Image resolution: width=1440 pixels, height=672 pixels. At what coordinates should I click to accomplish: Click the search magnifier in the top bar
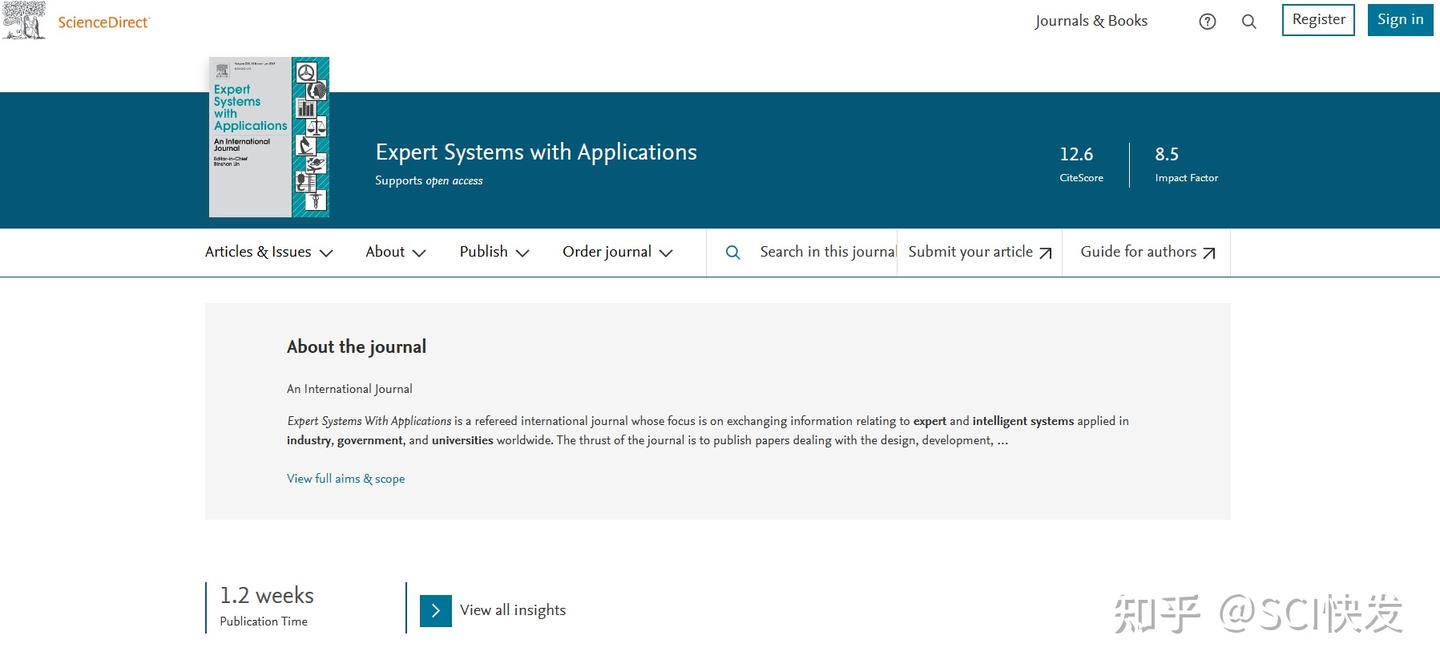pos(1248,20)
